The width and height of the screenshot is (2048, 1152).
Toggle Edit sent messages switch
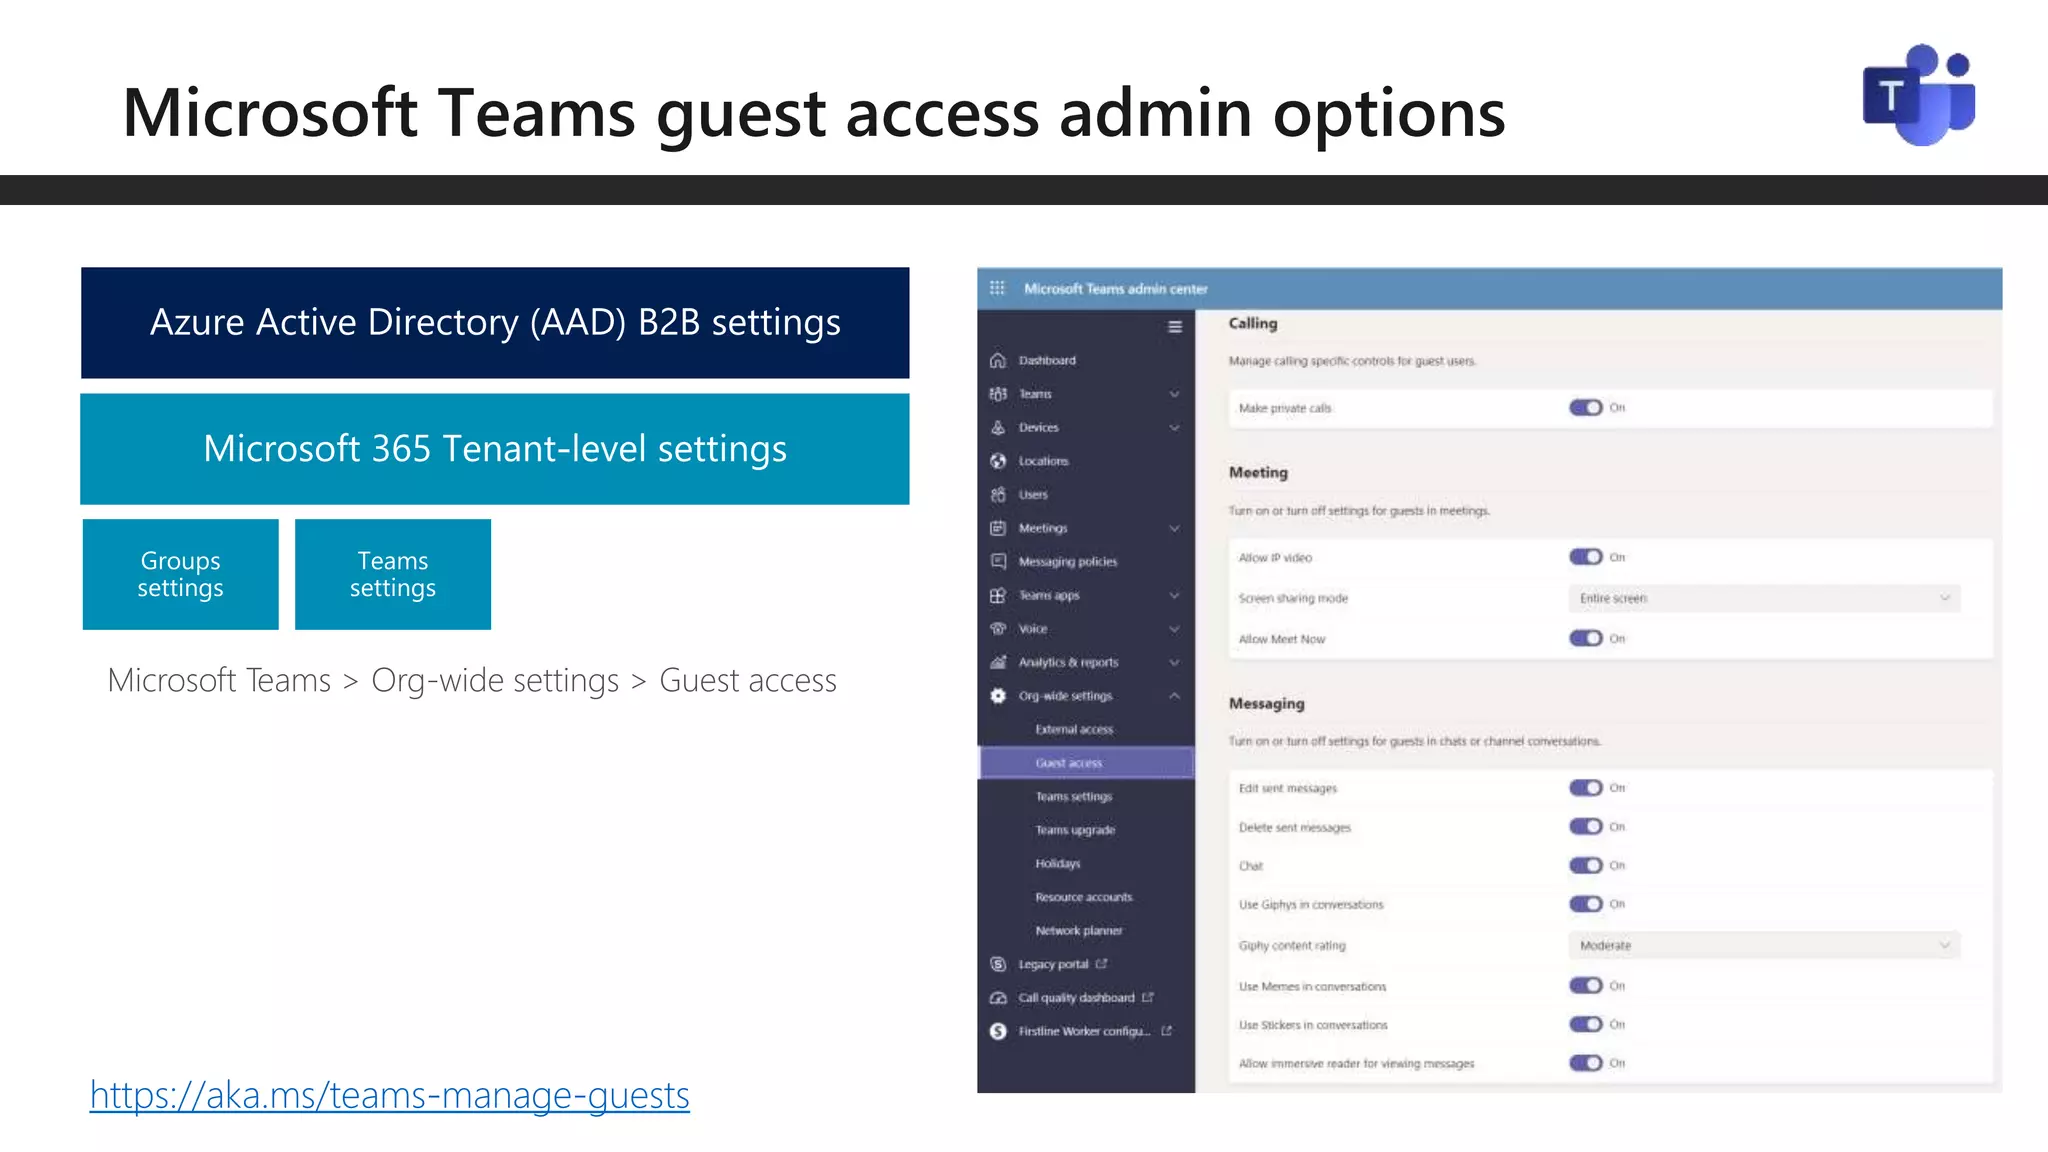1586,788
